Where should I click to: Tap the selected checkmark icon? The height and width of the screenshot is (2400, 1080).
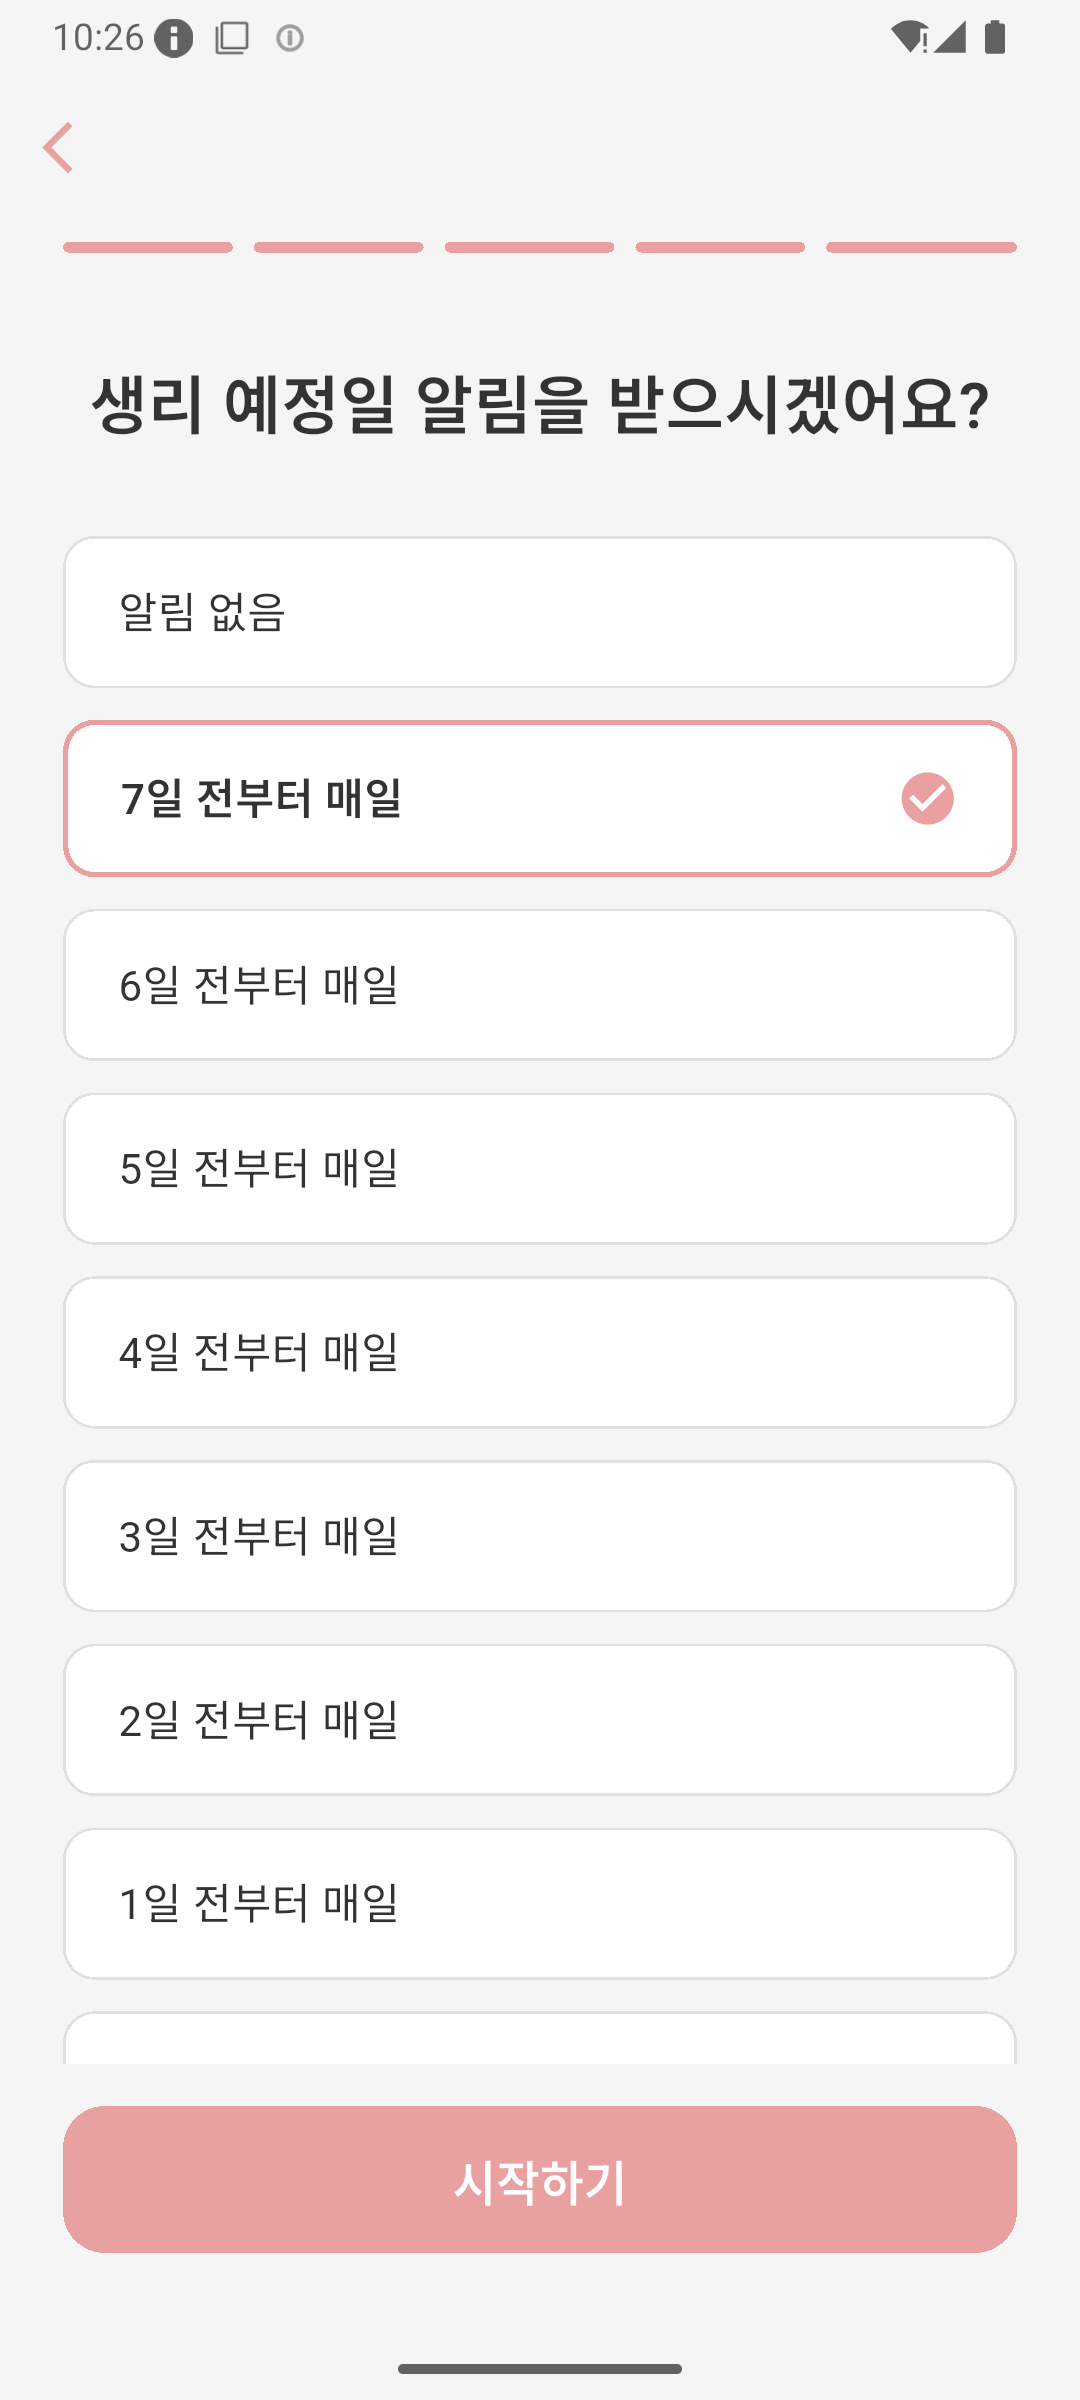927,799
